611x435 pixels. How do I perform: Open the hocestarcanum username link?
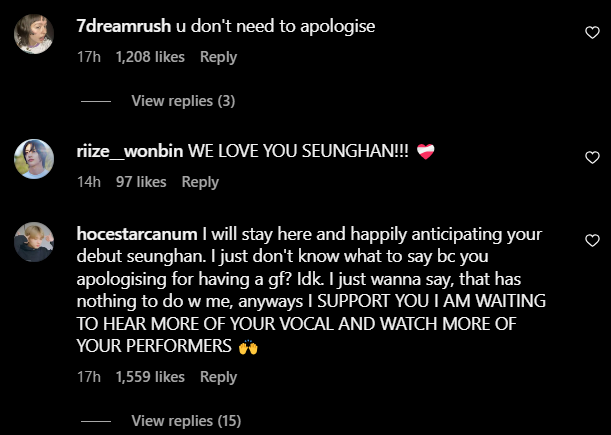tap(137, 234)
